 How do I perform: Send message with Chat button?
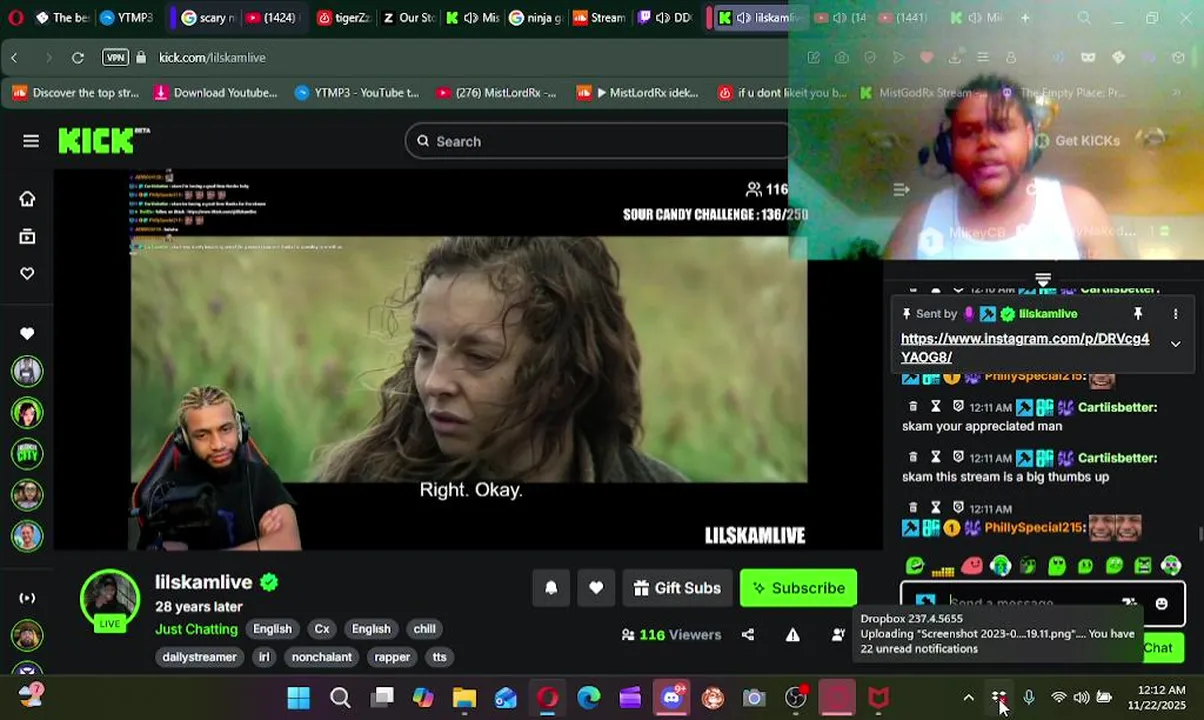click(1158, 648)
